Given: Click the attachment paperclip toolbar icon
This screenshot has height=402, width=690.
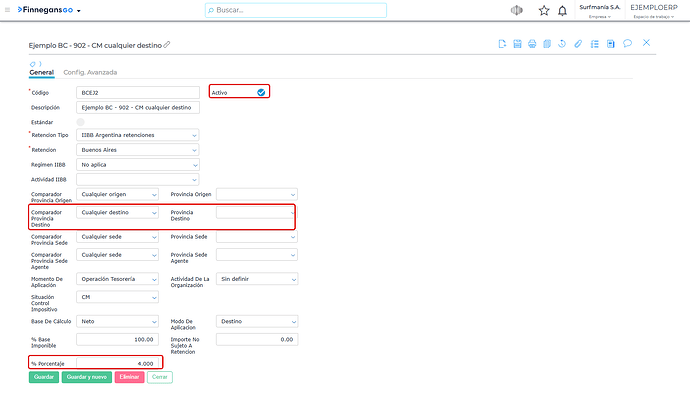Looking at the screenshot, I should [578, 44].
